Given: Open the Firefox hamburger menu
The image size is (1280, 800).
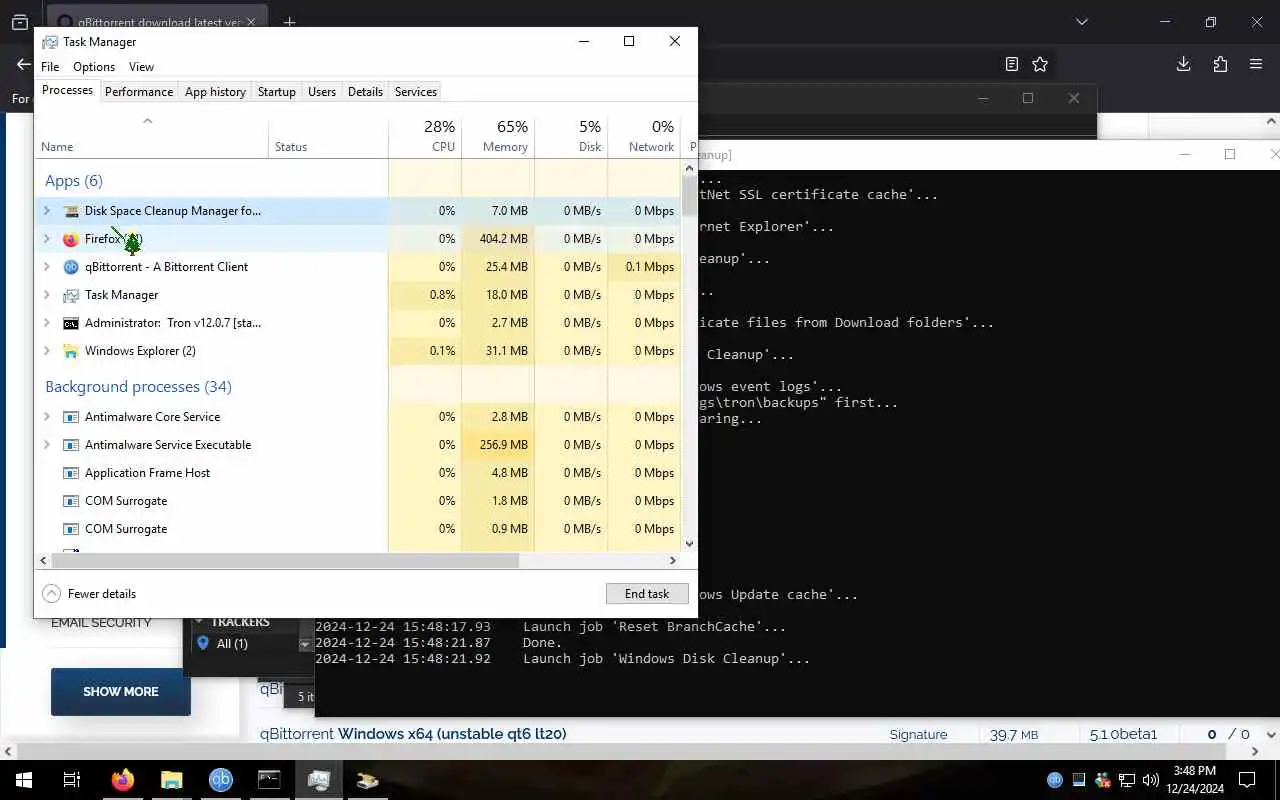Looking at the screenshot, I should pos(1256,64).
